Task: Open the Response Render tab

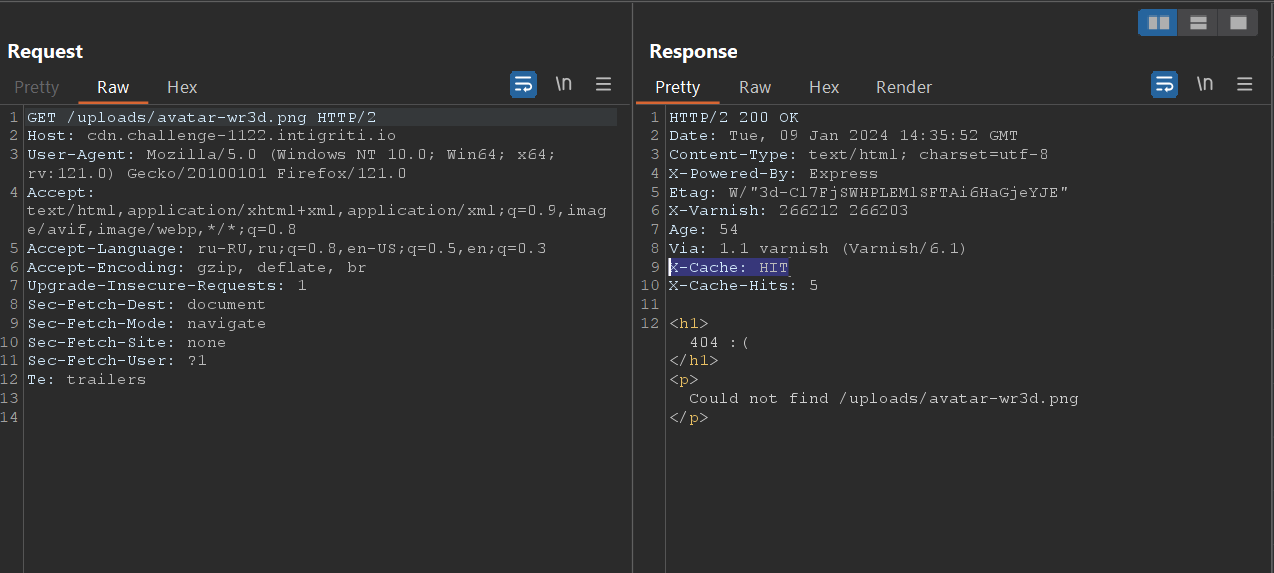Action: click(x=904, y=87)
